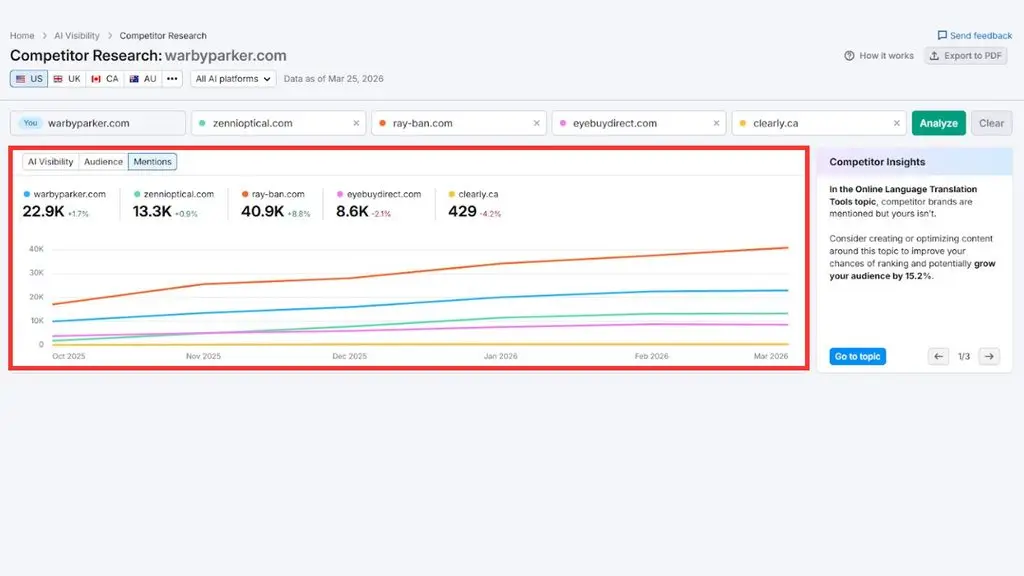Click the Go to topic button
The image size is (1024, 576).
coord(857,357)
